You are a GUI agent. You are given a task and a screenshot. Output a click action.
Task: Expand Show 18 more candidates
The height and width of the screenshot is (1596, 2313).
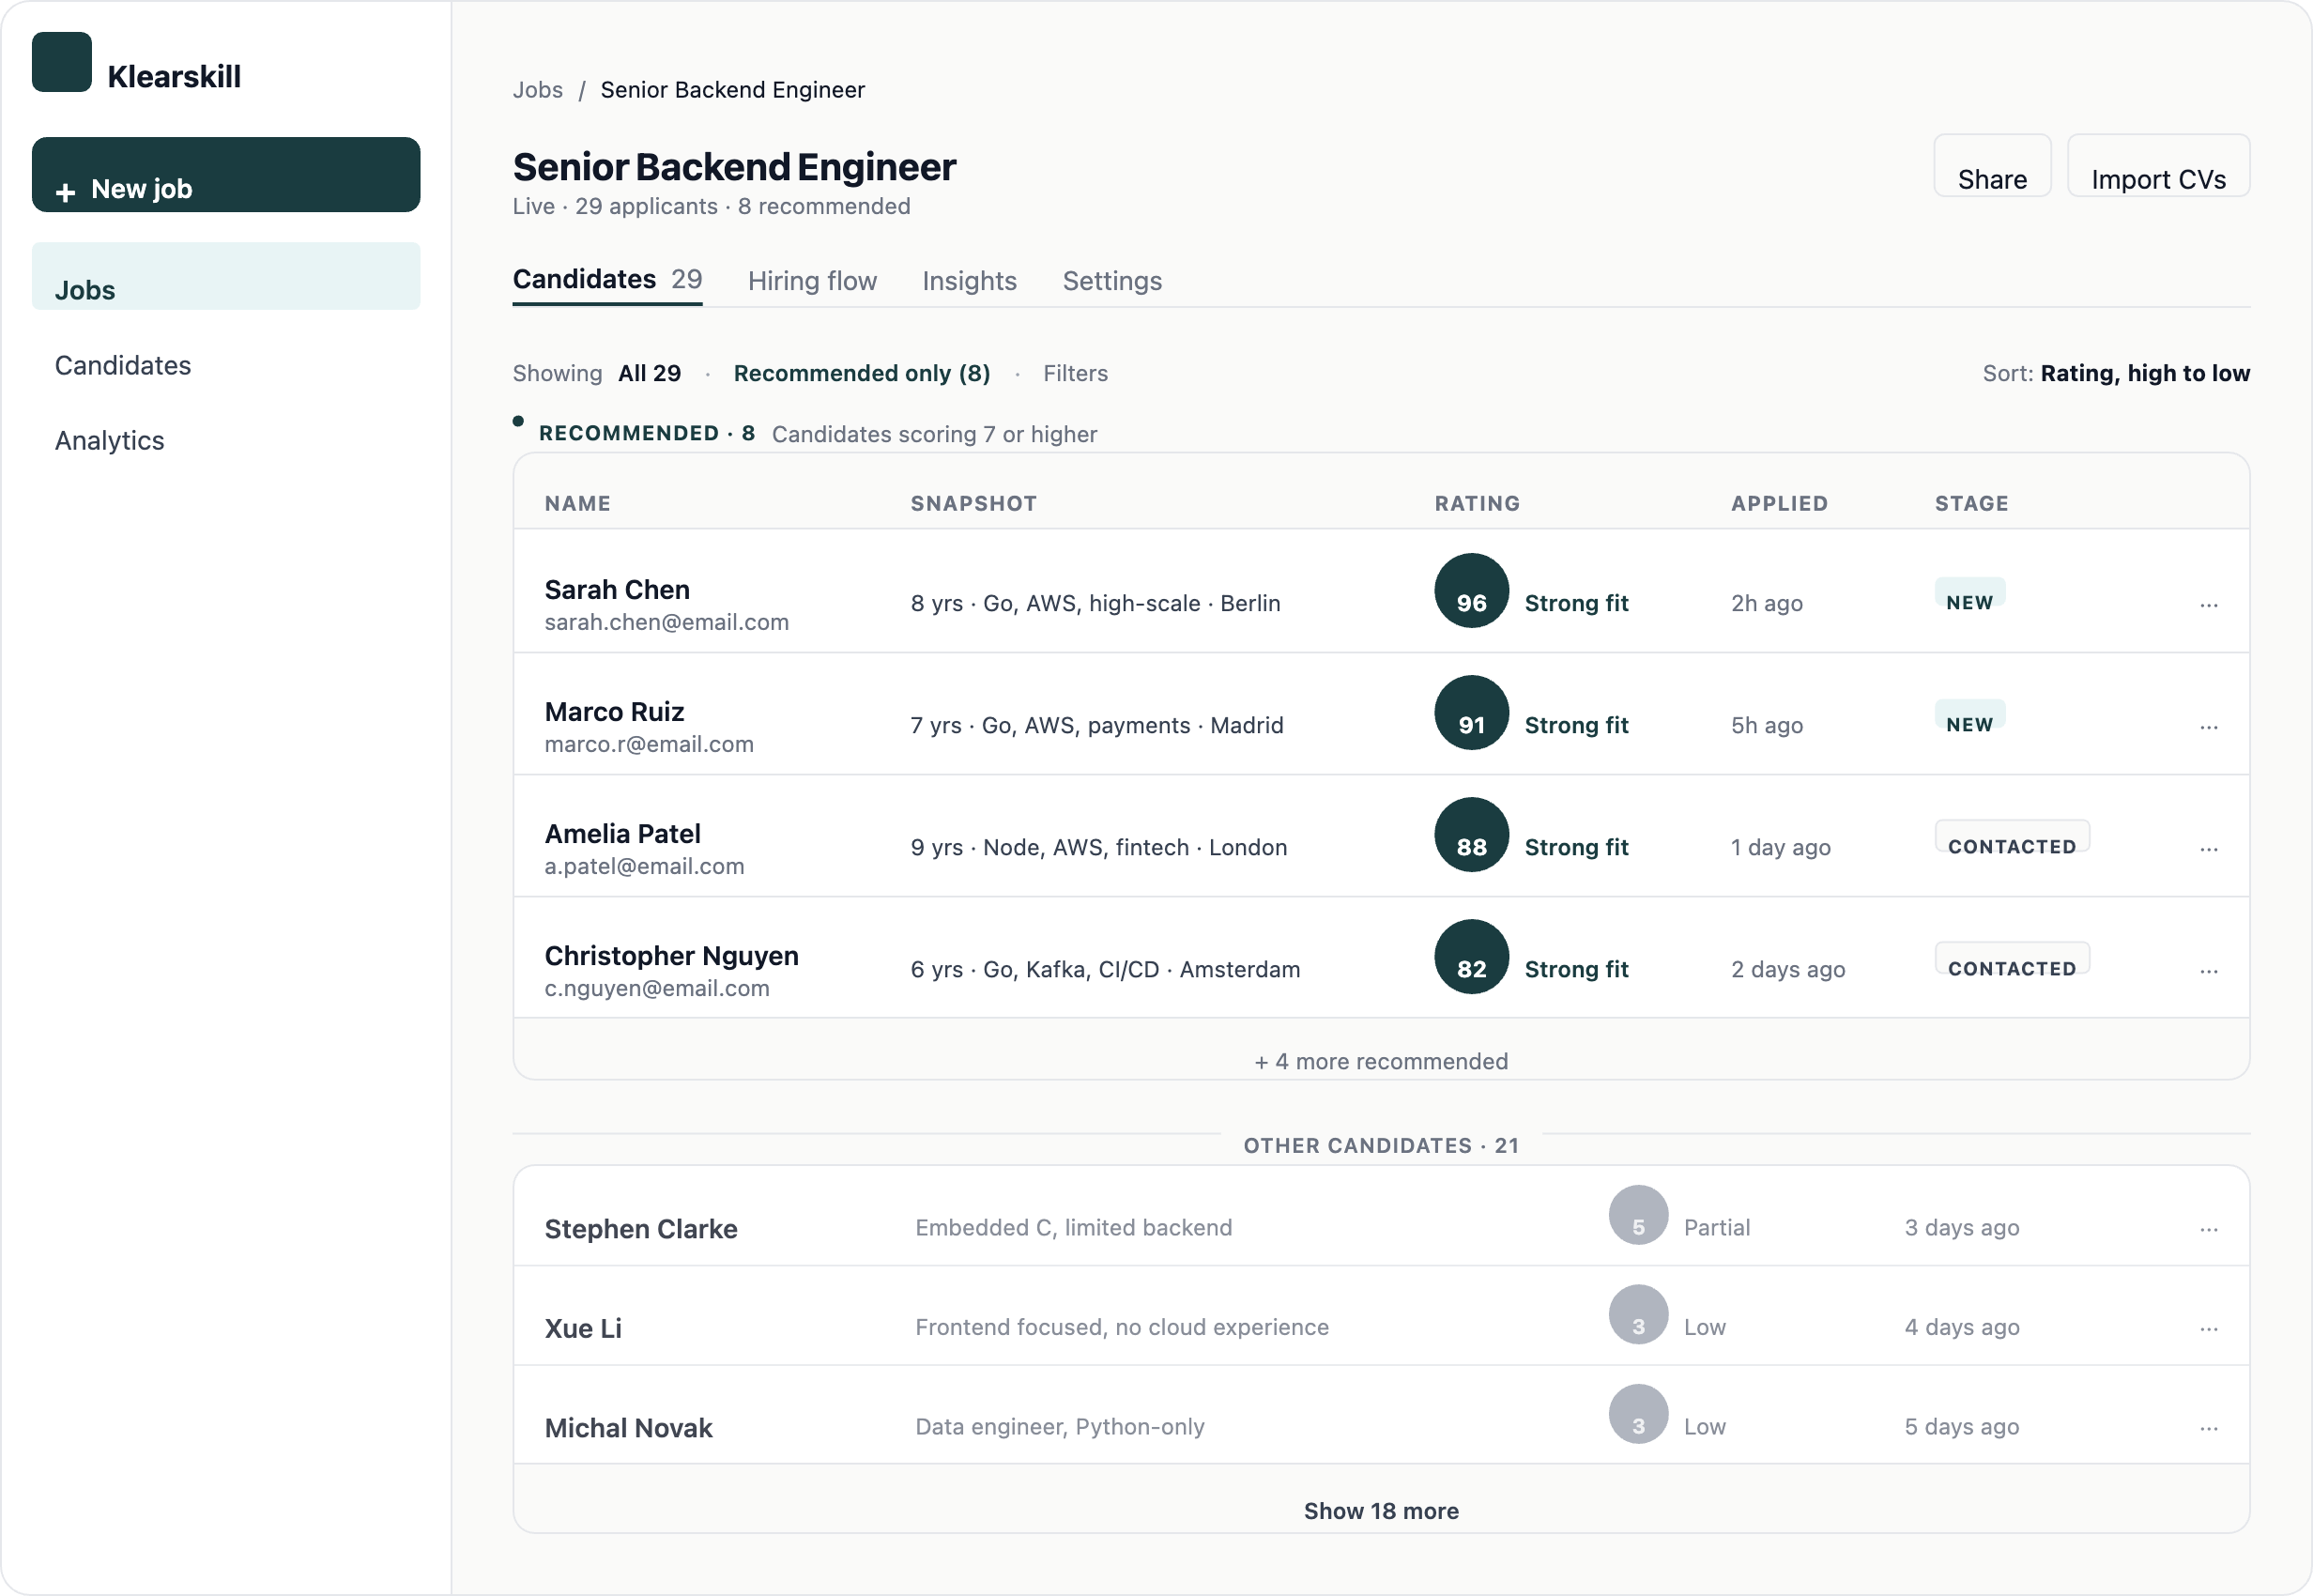pyautogui.click(x=1381, y=1510)
